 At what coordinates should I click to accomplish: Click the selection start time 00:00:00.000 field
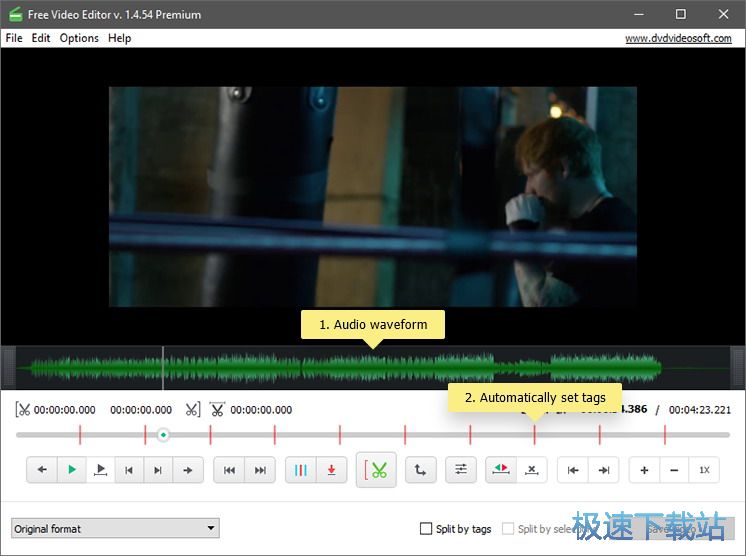pos(65,410)
